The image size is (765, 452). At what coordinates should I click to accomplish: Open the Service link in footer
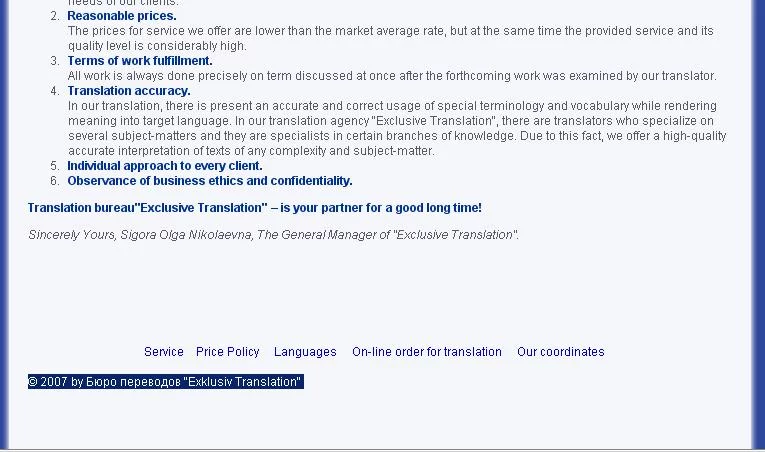(x=163, y=352)
